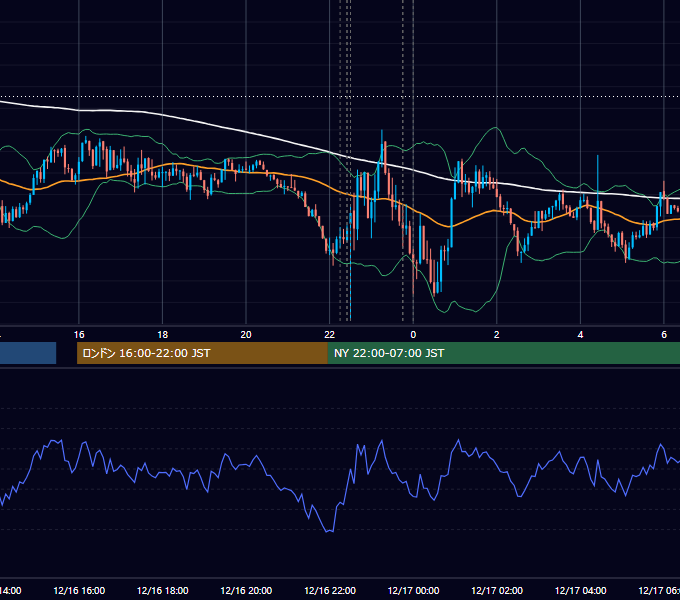Click the NY 22:00-07:00 JST session bar
680x600 pixels.
click(x=503, y=353)
